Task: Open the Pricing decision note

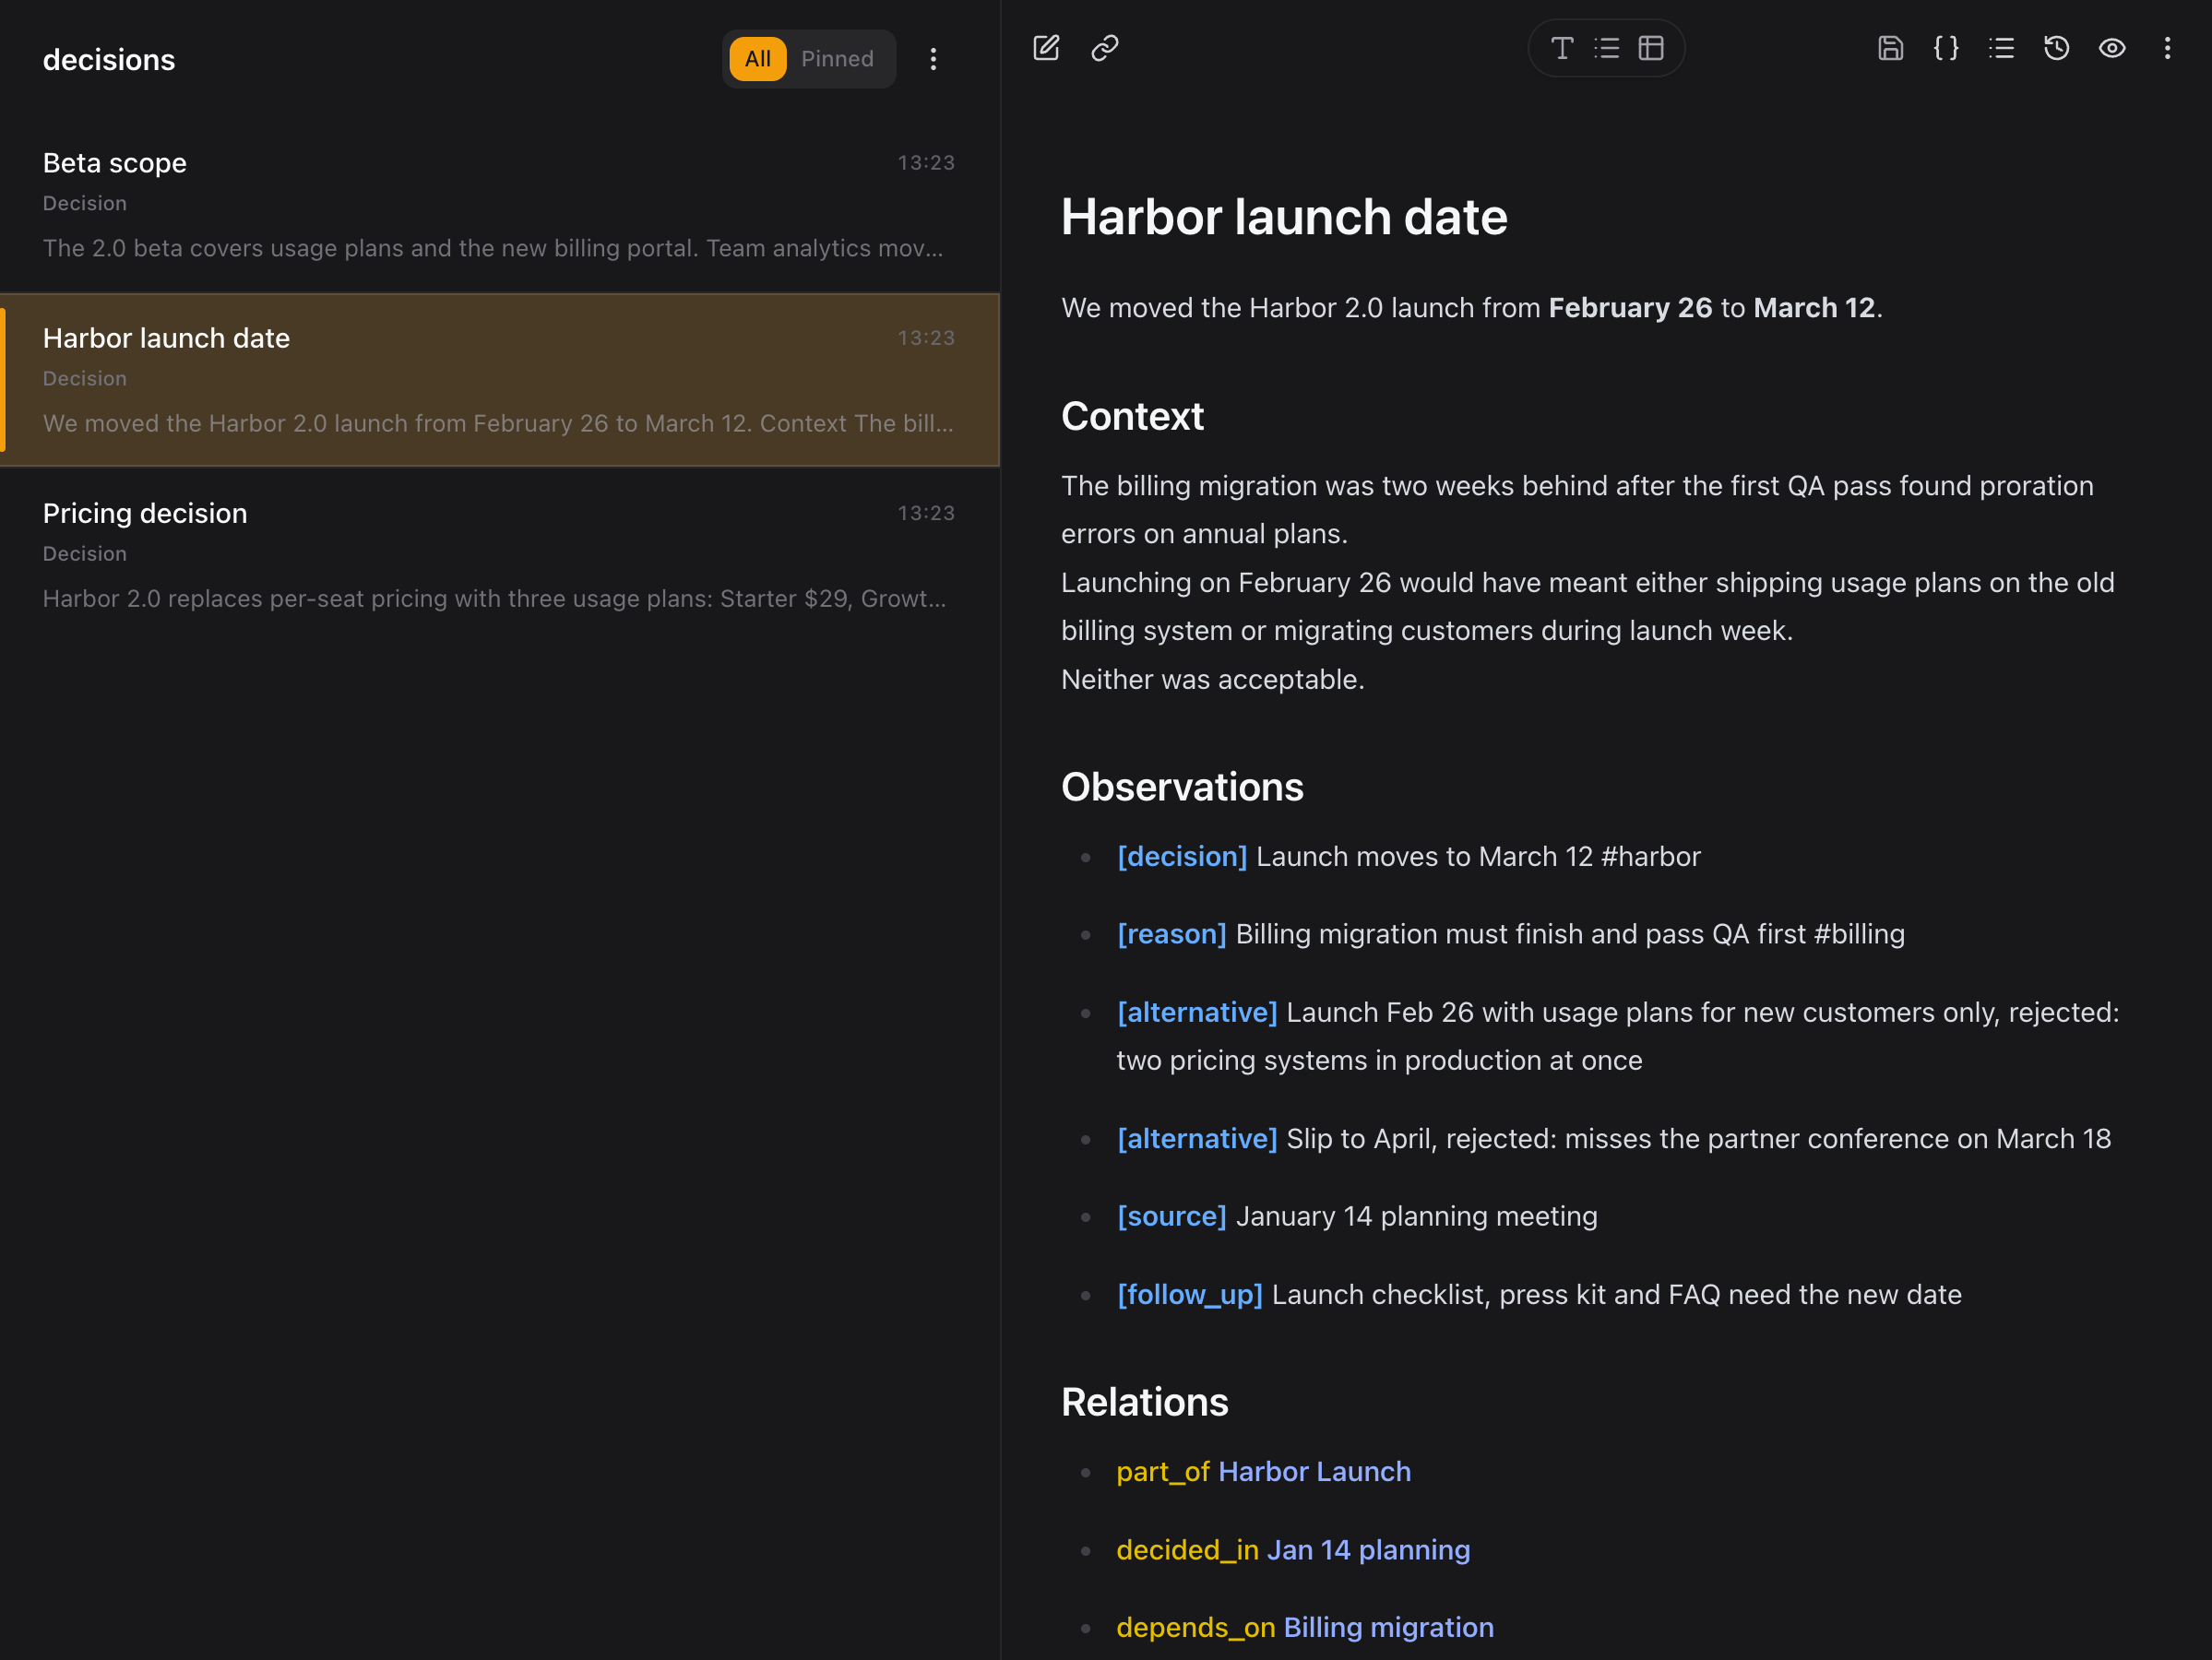Action: click(500, 555)
